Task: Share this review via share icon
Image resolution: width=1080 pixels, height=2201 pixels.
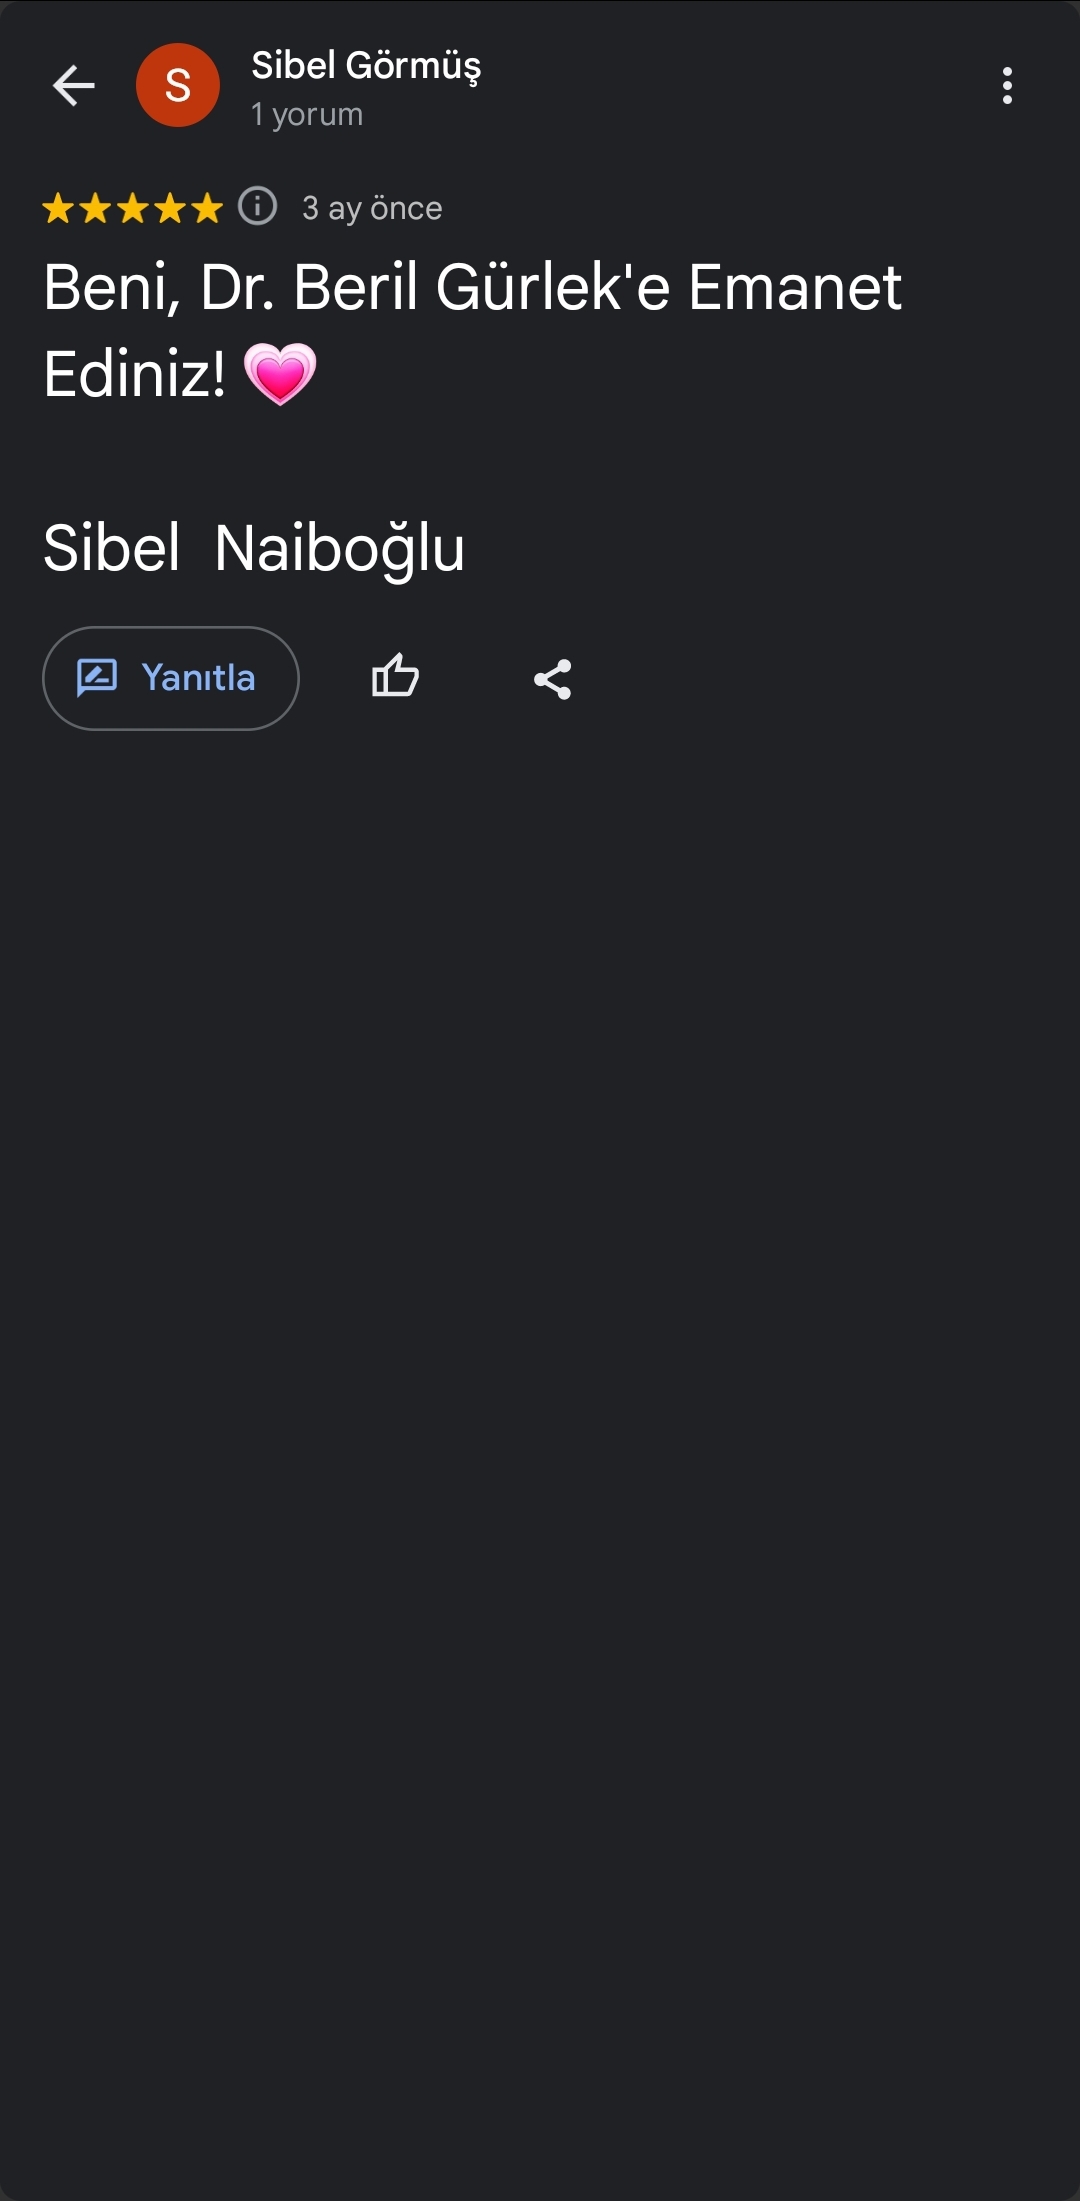Action: (x=552, y=679)
